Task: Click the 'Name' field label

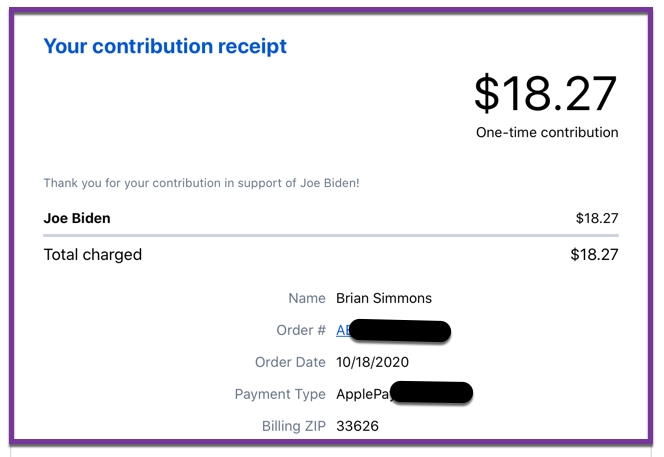Action: click(x=307, y=298)
